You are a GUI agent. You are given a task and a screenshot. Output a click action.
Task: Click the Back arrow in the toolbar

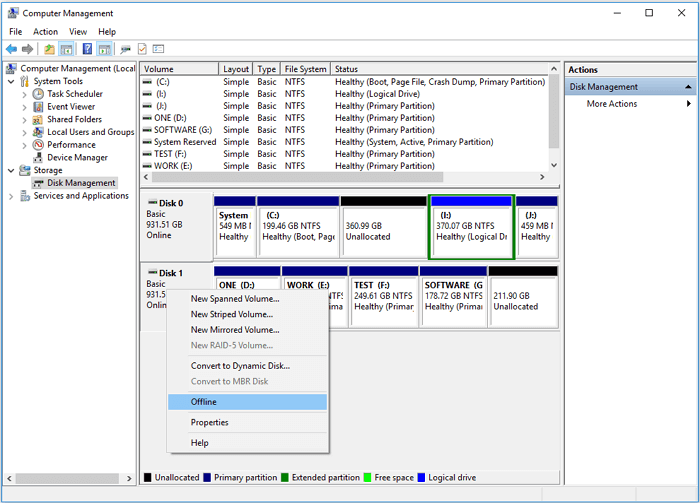tap(11, 49)
